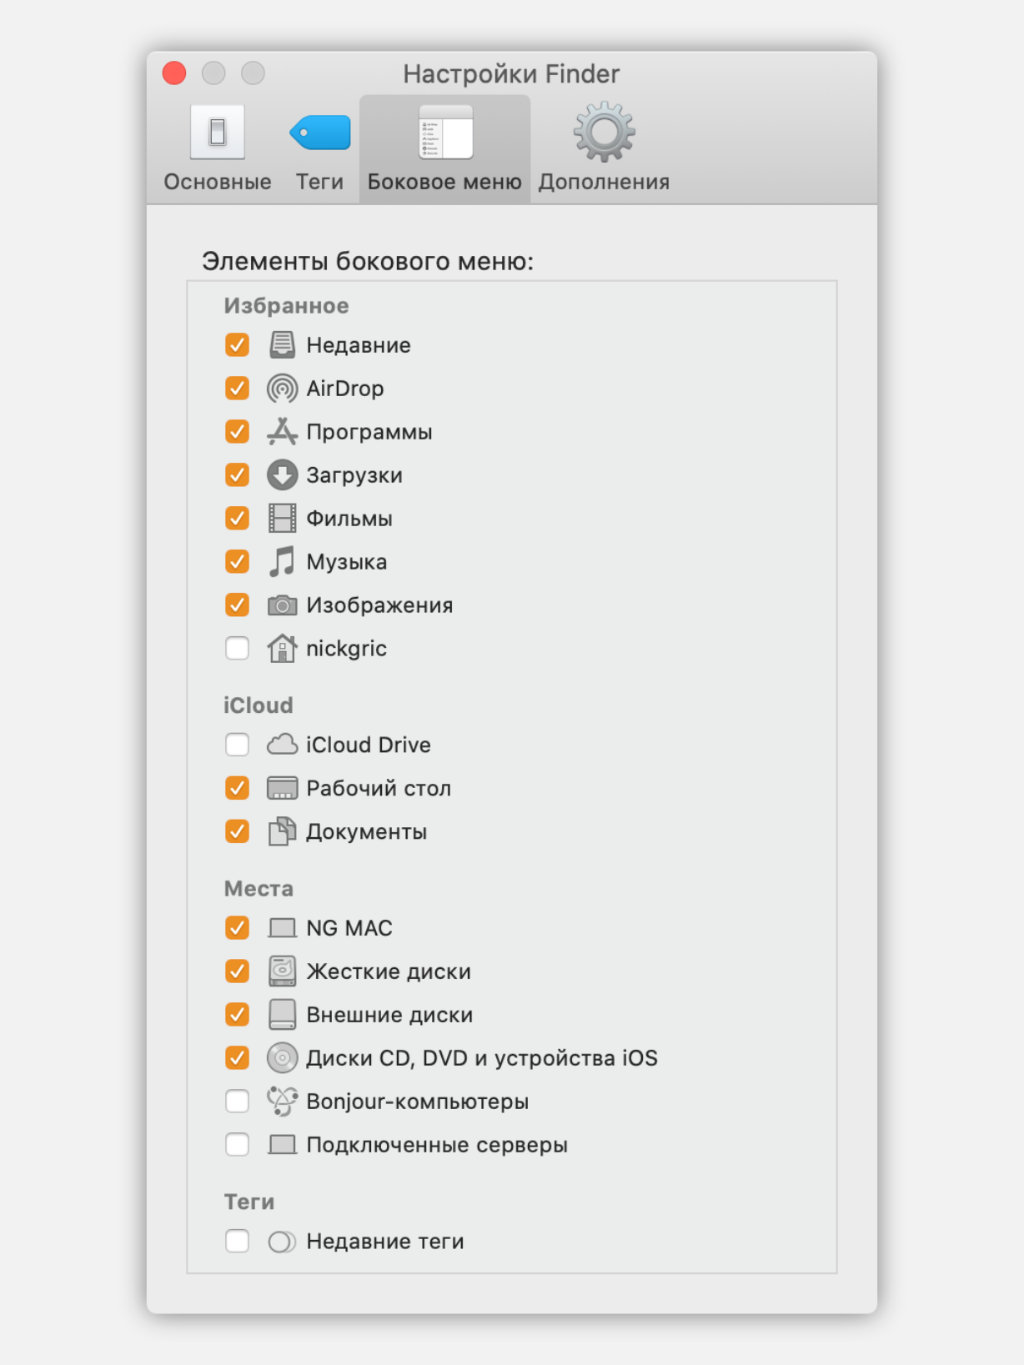The height and width of the screenshot is (1365, 1024).
Task: Click the AirDrop icon in the list
Action: [282, 388]
